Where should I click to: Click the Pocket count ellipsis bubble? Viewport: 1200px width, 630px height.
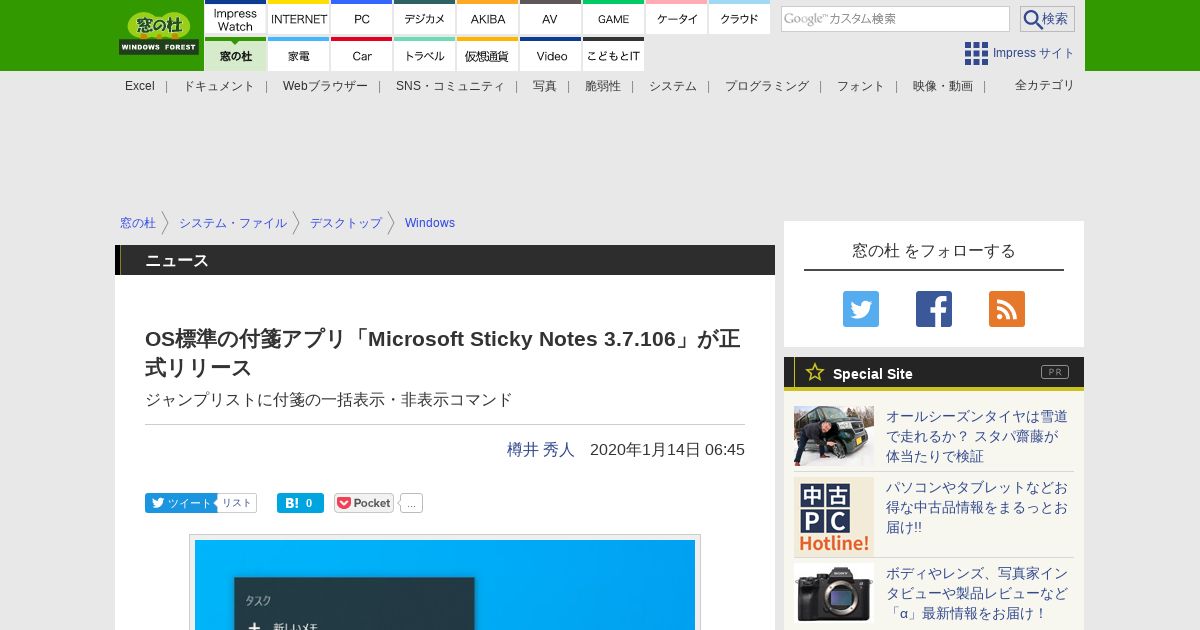(411, 503)
